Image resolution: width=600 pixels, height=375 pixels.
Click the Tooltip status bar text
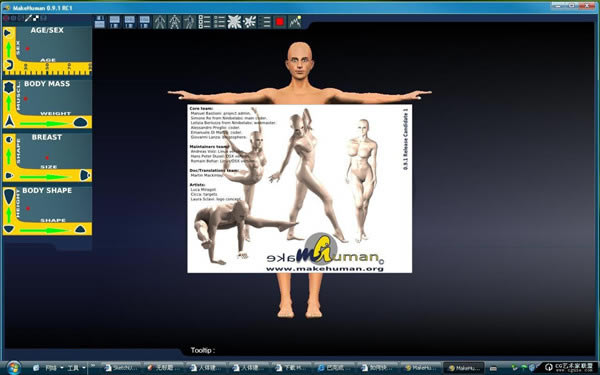pyautogui.click(x=203, y=350)
